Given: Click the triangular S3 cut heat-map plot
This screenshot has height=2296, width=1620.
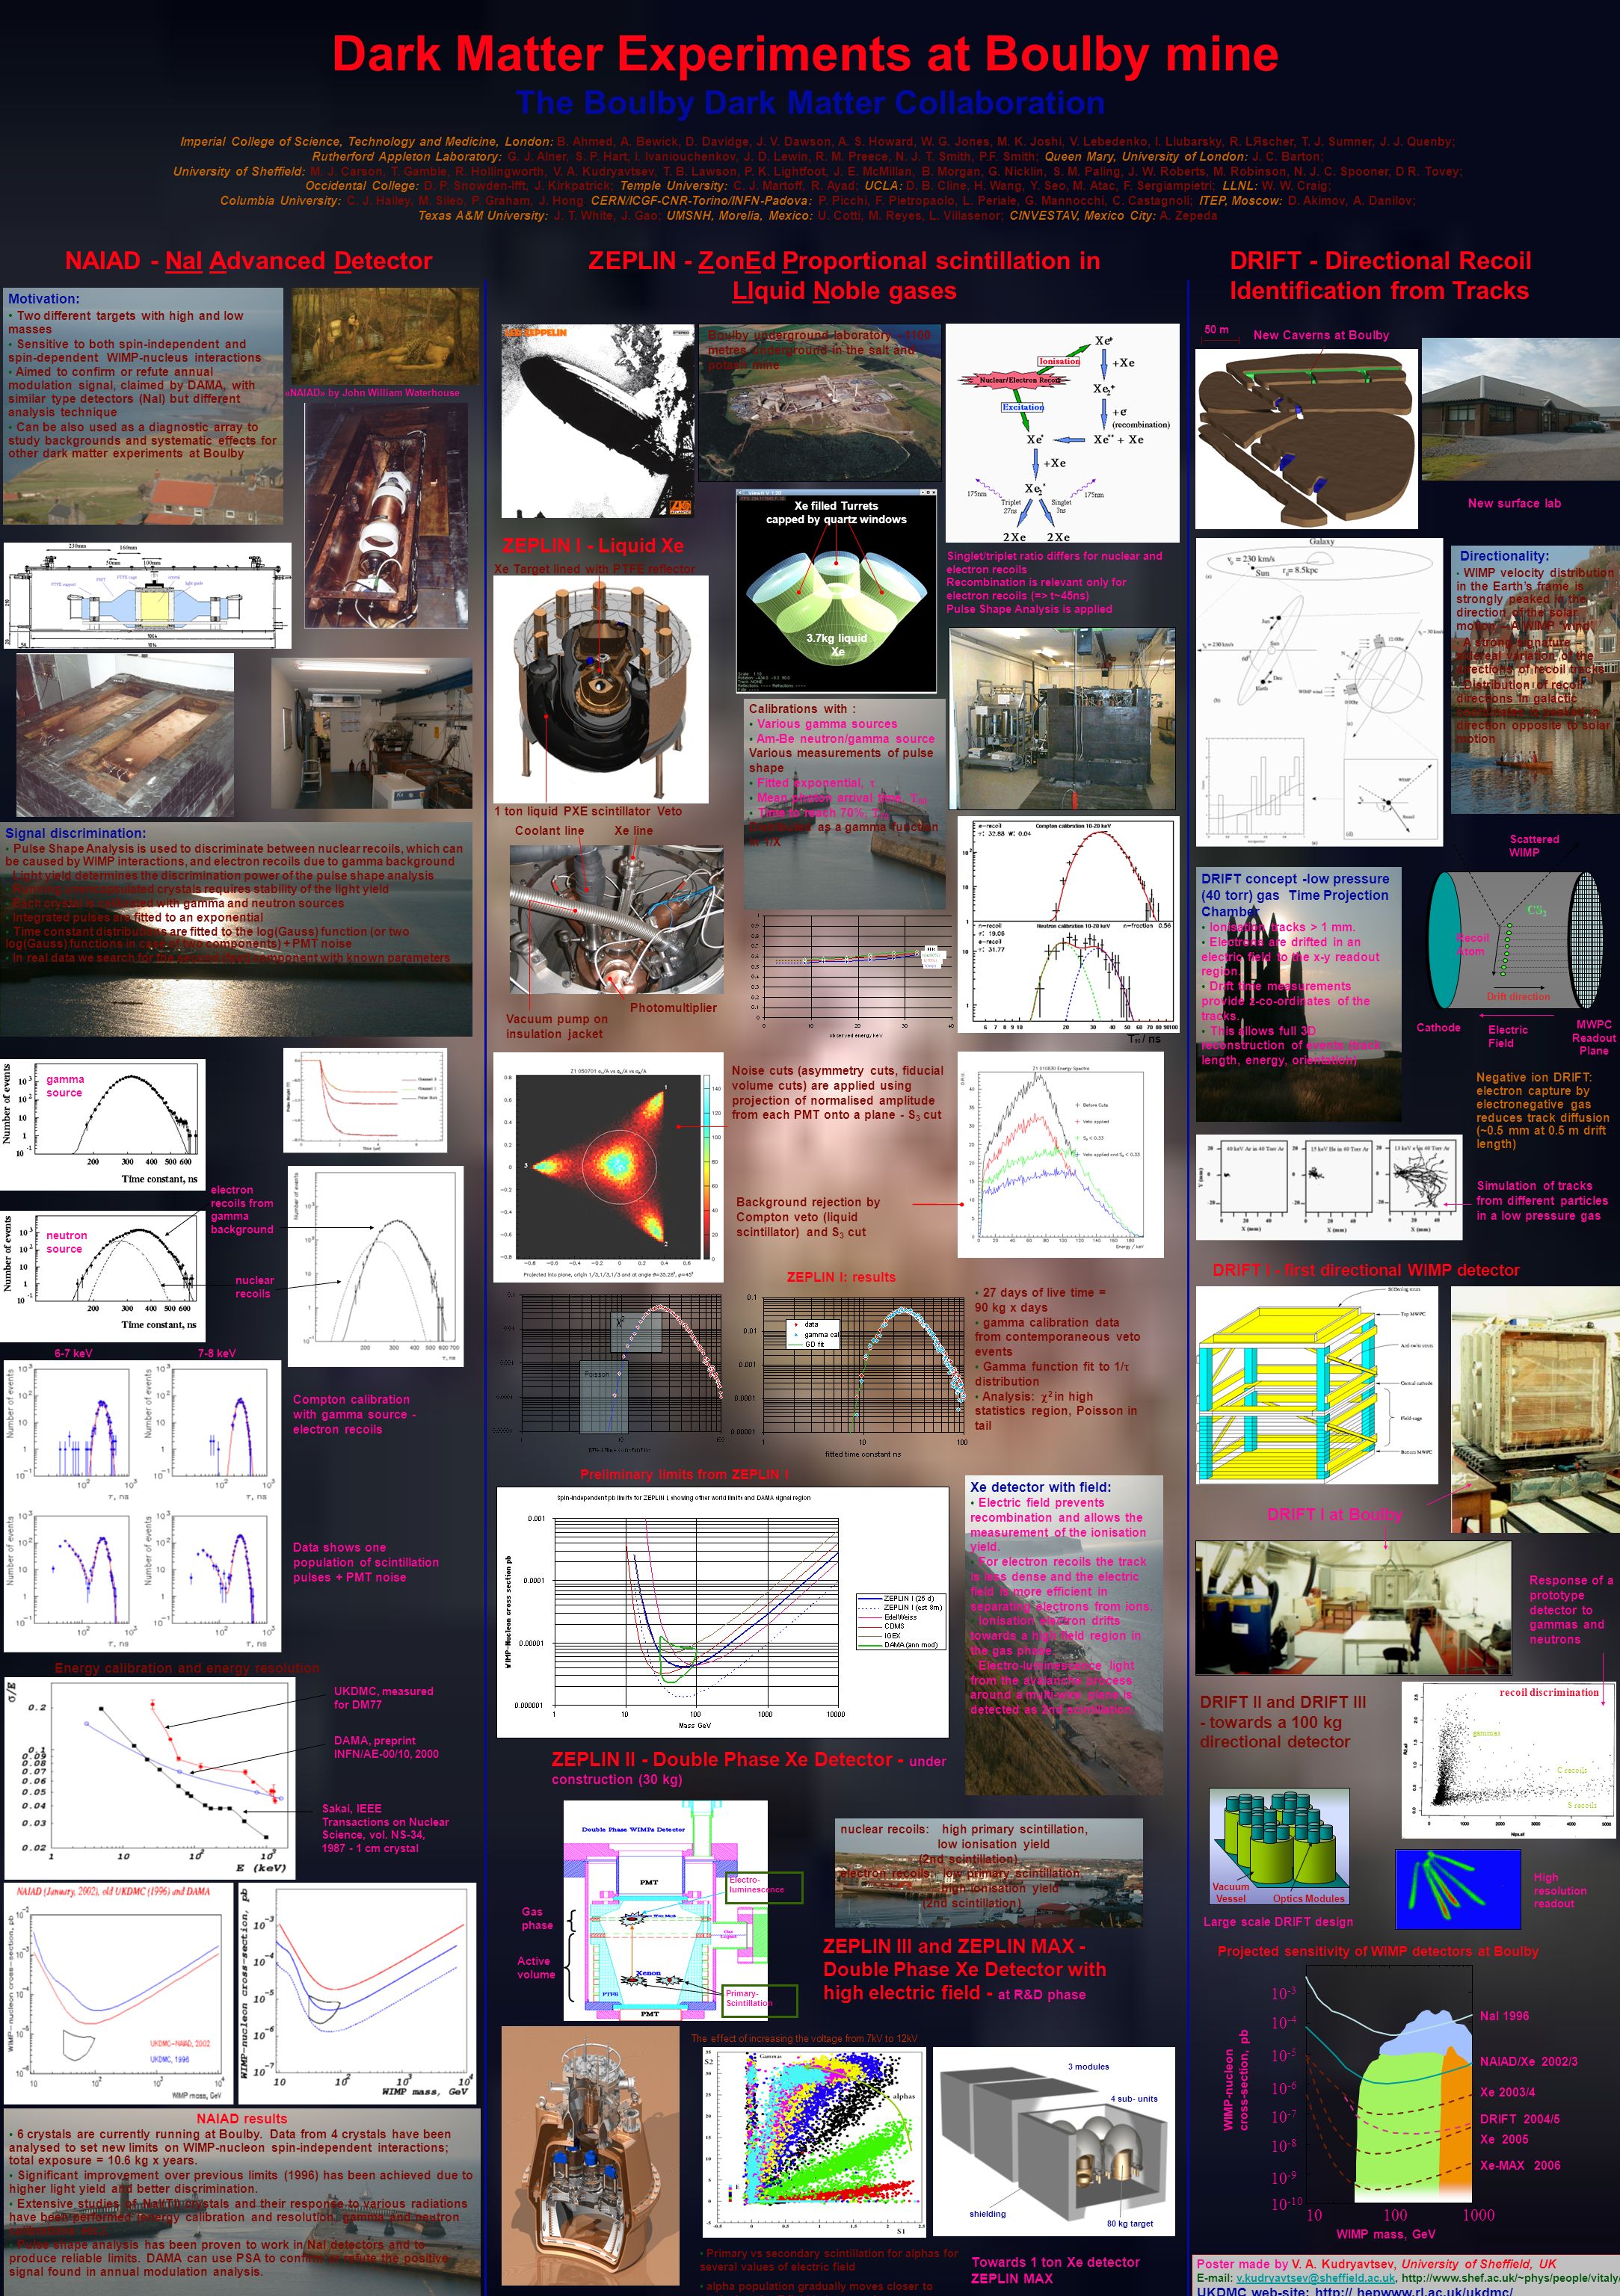Looking at the screenshot, I should pyautogui.click(x=609, y=1167).
